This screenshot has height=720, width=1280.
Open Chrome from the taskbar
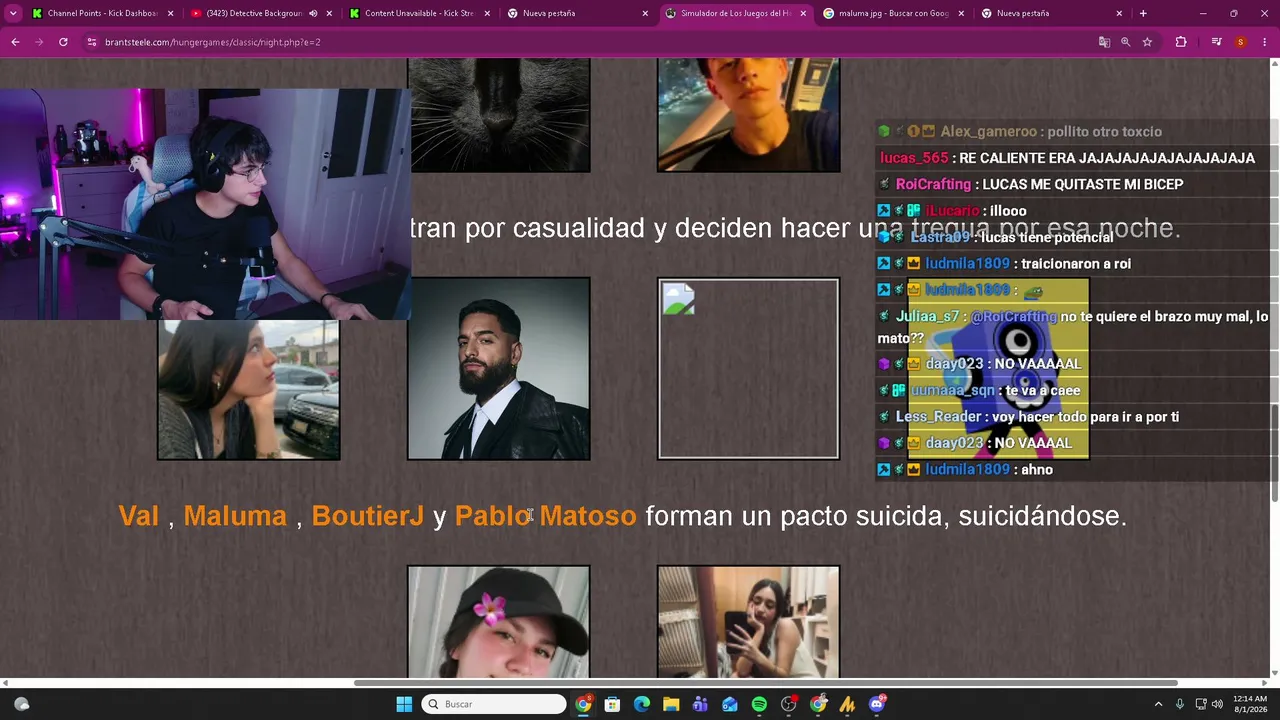click(x=583, y=704)
